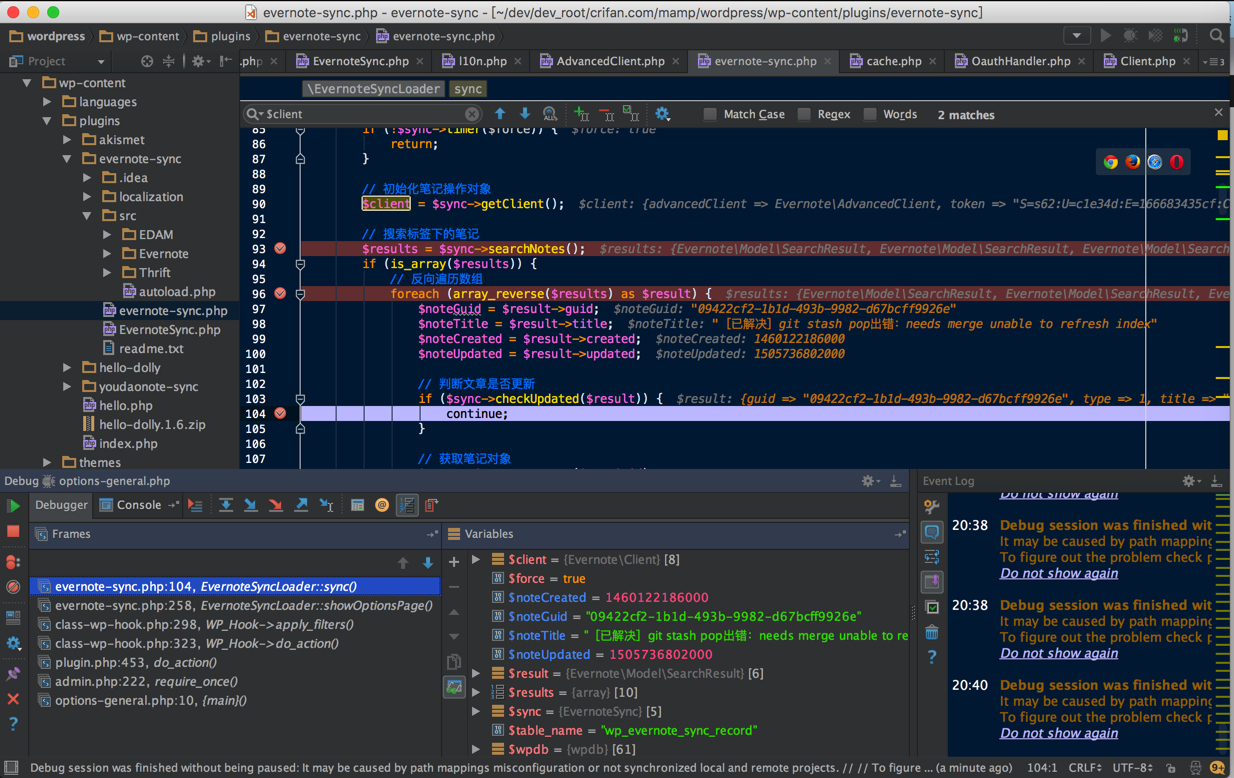Open in Chrome browser icon
The image size is (1234, 778).
[x=1111, y=162]
